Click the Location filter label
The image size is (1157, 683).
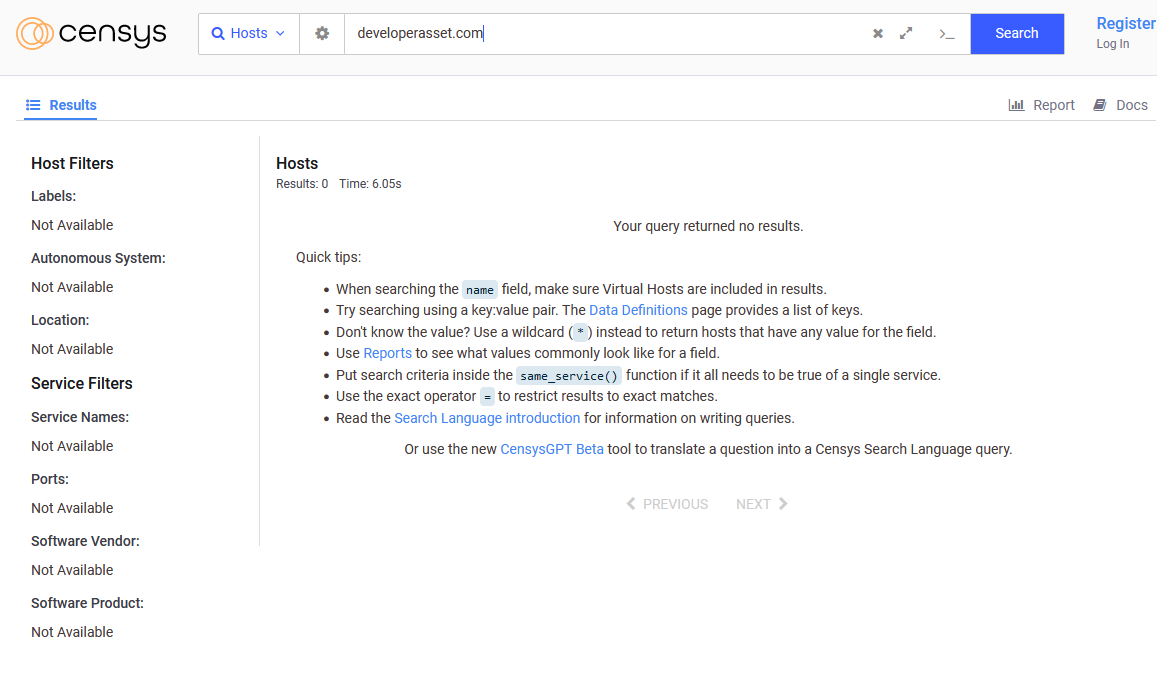click(60, 320)
